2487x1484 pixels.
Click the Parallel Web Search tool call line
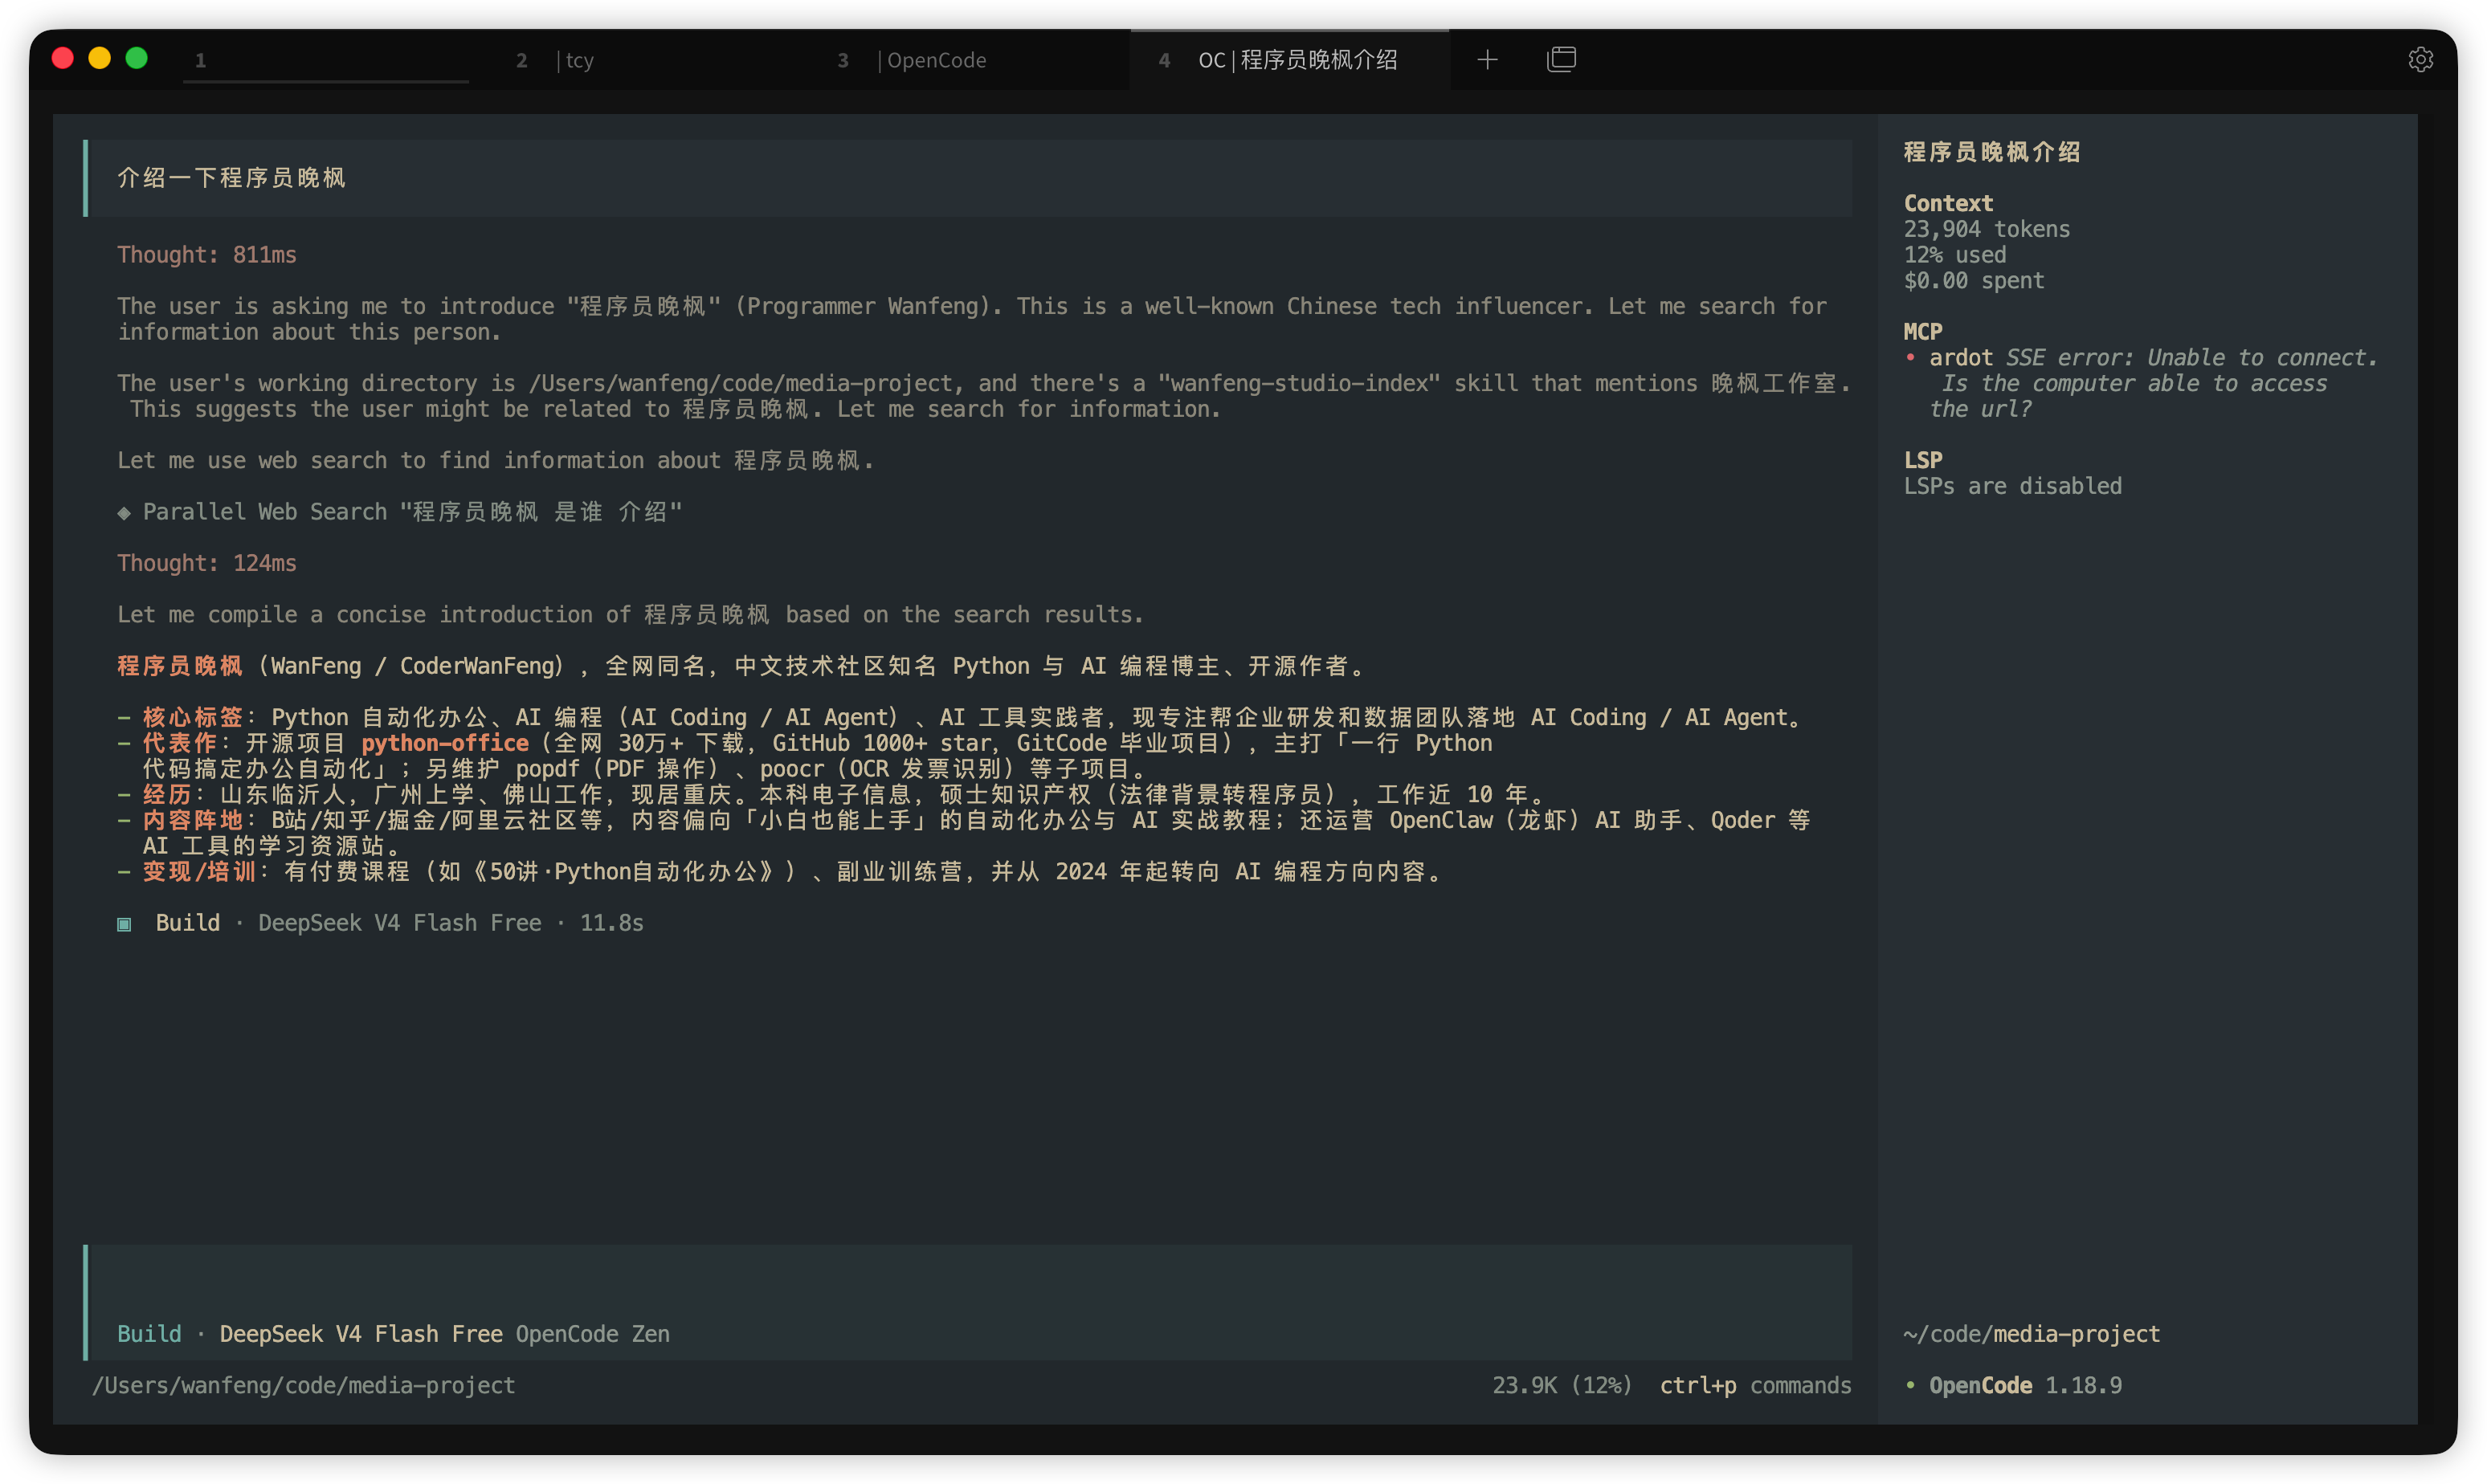(x=400, y=512)
